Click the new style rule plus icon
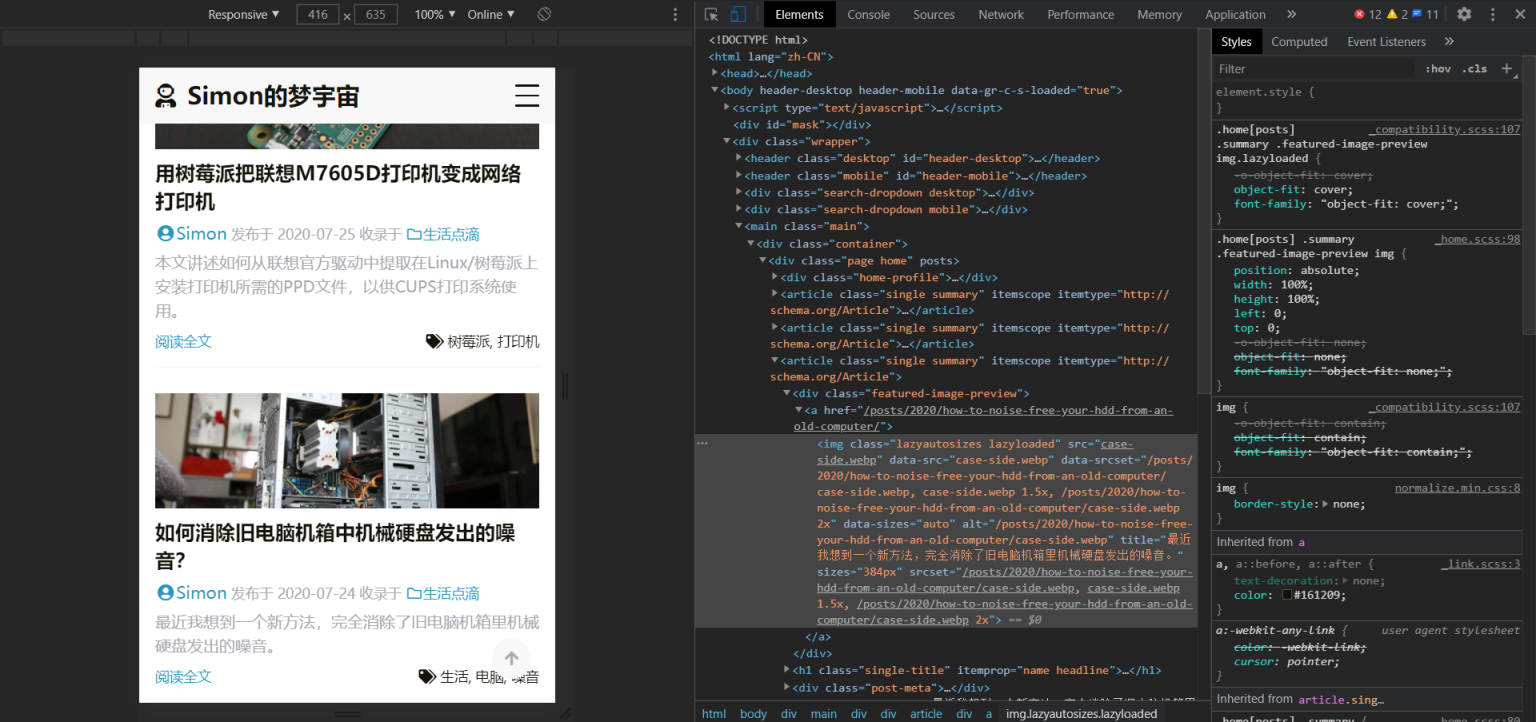The image size is (1536, 722). pos(1508,68)
